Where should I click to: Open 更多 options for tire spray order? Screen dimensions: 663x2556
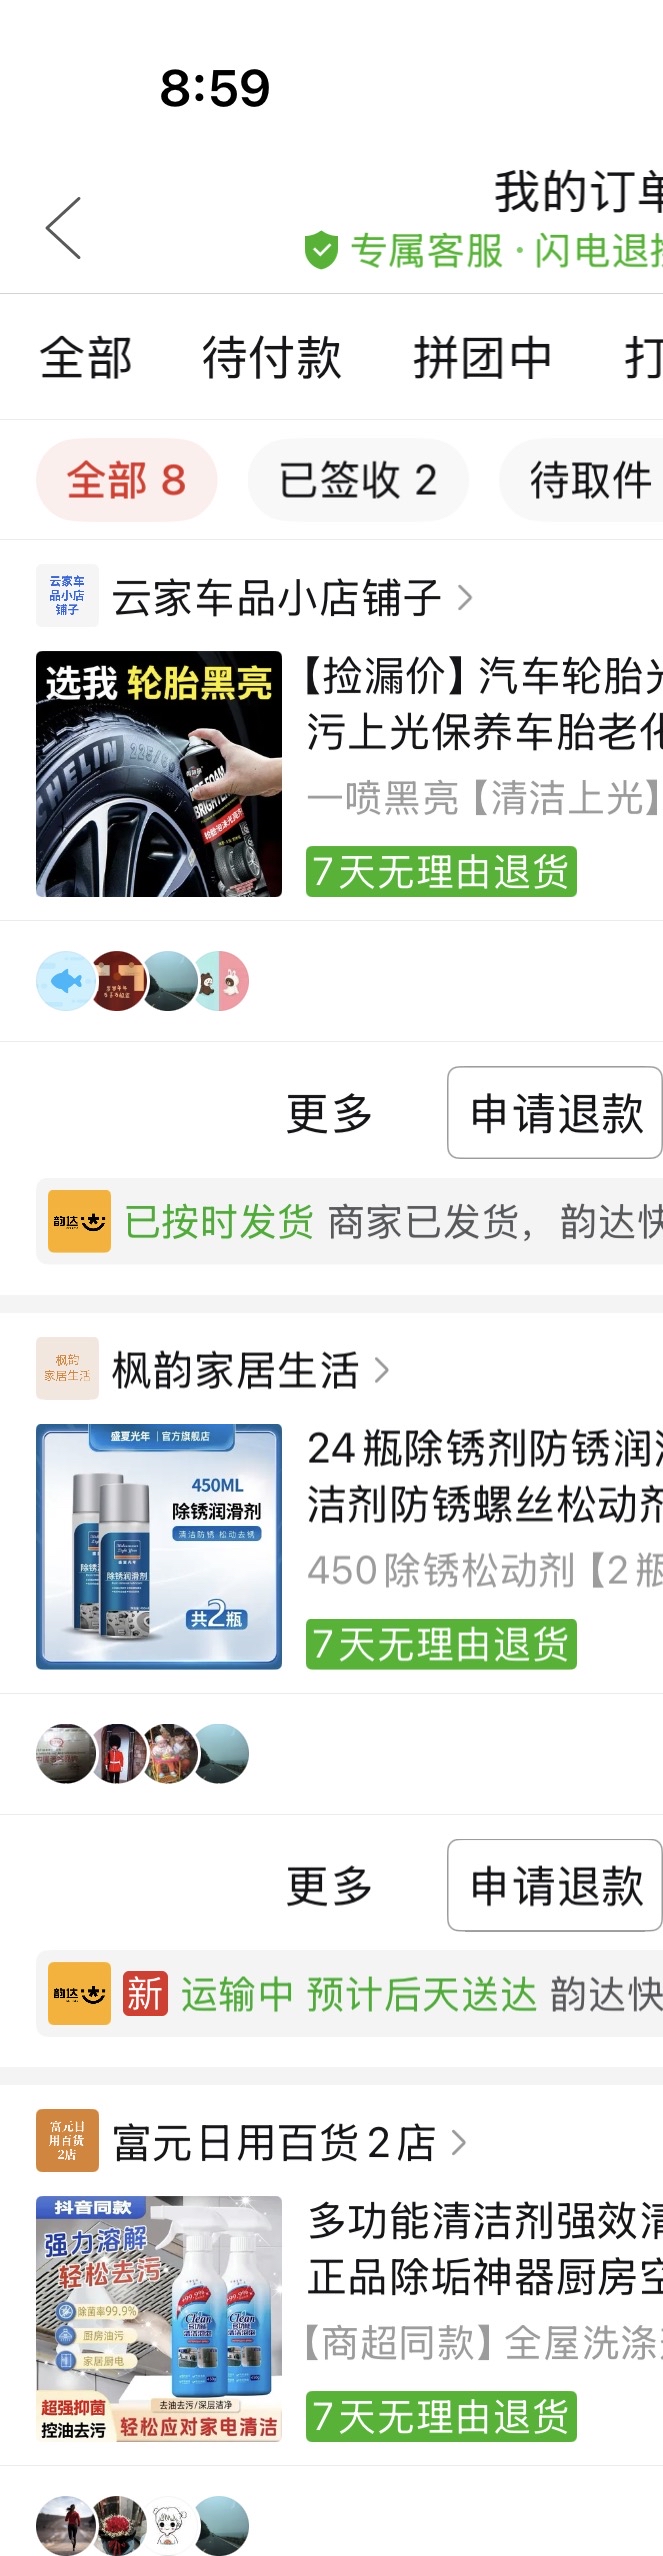tap(329, 1113)
